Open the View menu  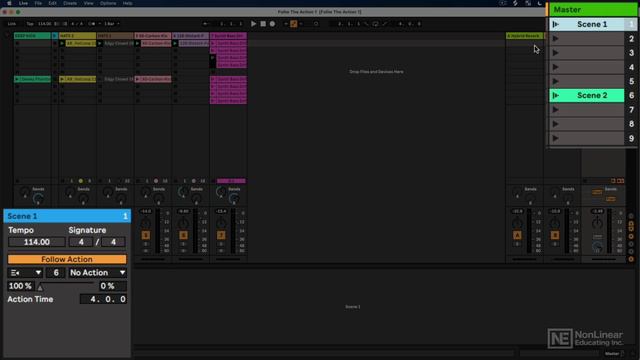(88, 3)
